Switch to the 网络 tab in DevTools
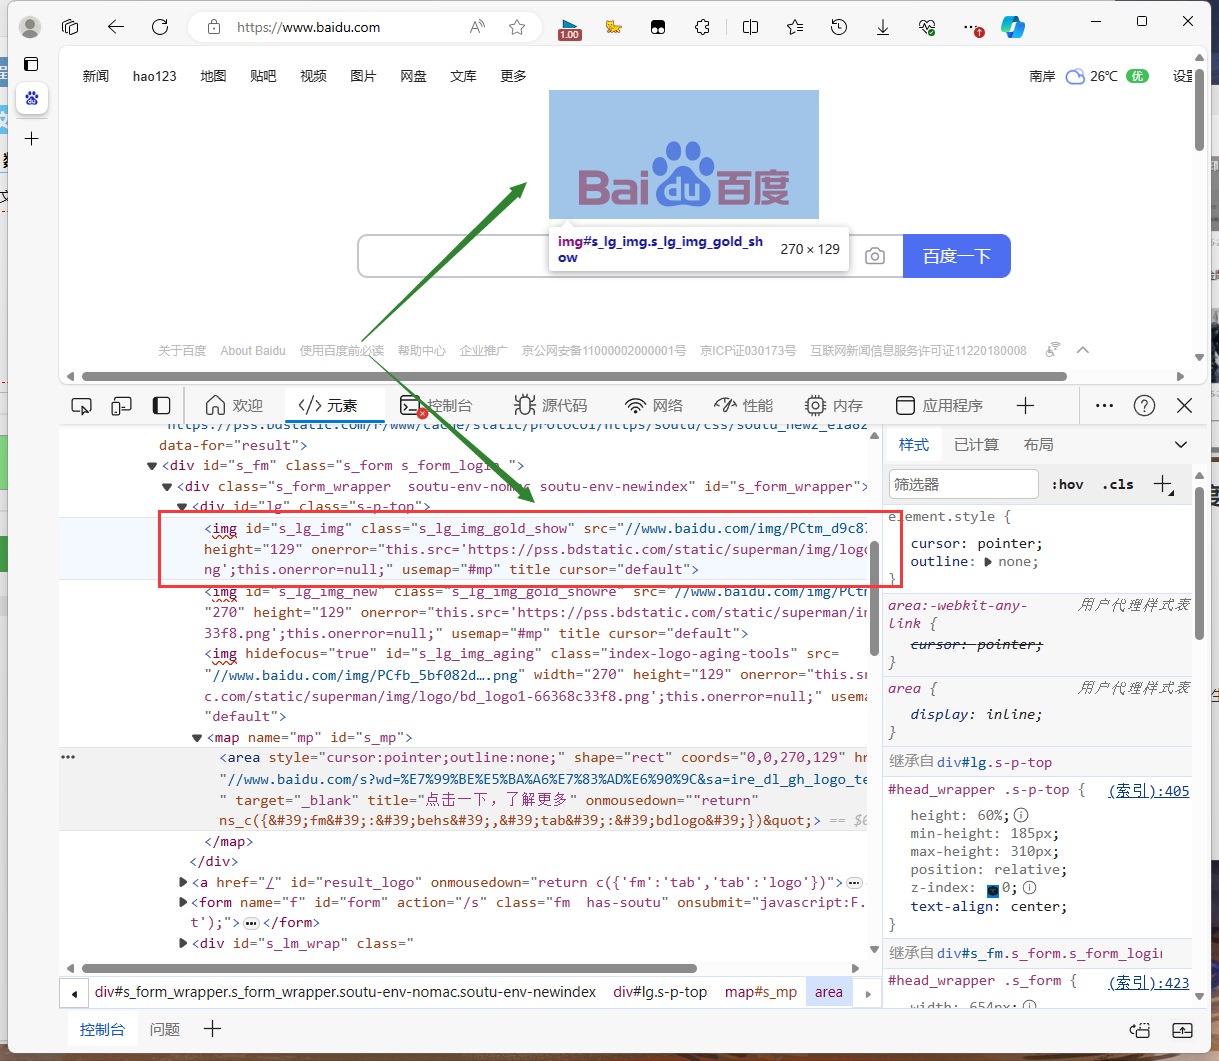 click(654, 406)
